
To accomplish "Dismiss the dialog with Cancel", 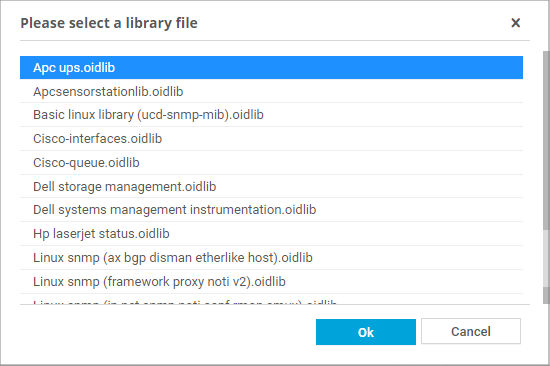I will pyautogui.click(x=471, y=331).
